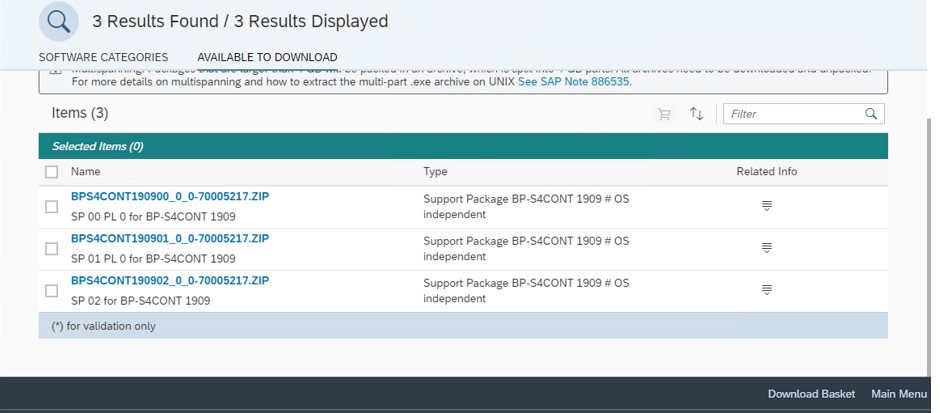Open the sort items arrows icon

696,114
